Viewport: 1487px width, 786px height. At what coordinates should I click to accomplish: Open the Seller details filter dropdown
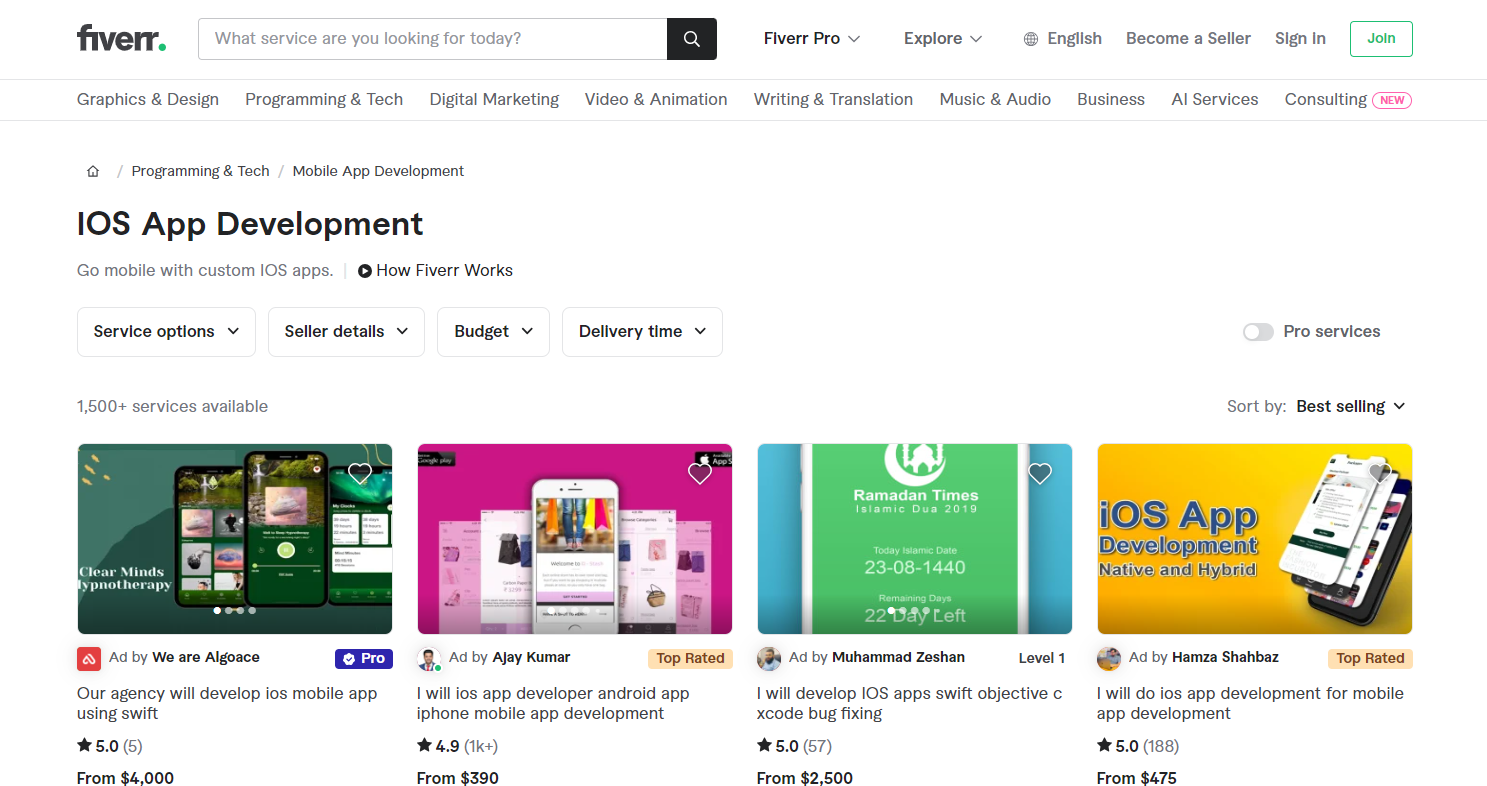[346, 332]
